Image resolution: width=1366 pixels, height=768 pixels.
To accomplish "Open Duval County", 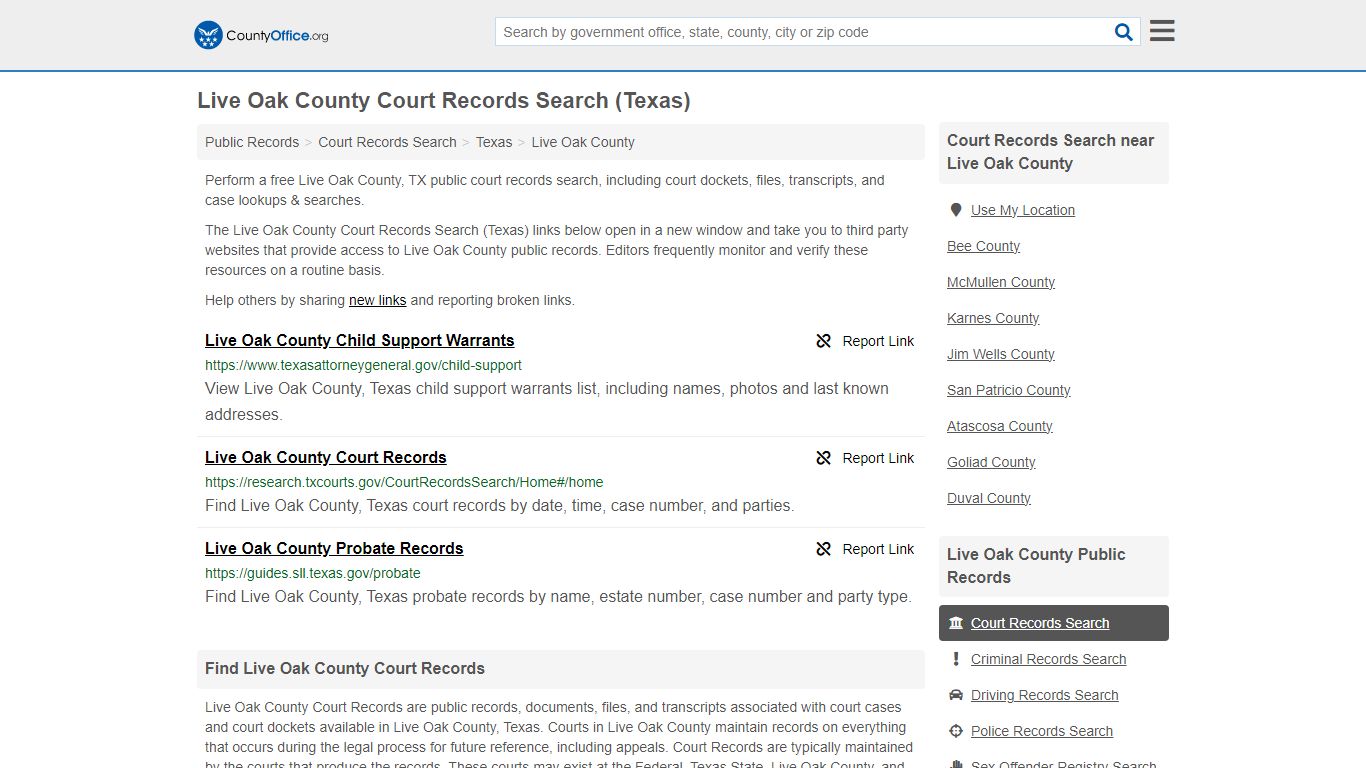I will tap(989, 498).
